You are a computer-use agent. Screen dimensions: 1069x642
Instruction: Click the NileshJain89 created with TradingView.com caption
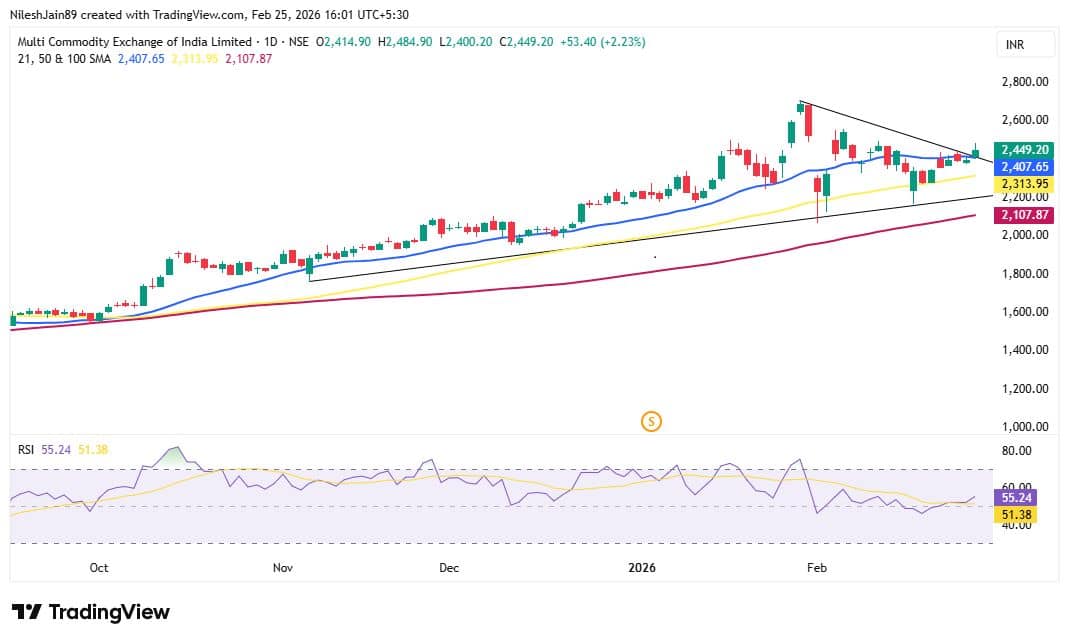tap(209, 14)
